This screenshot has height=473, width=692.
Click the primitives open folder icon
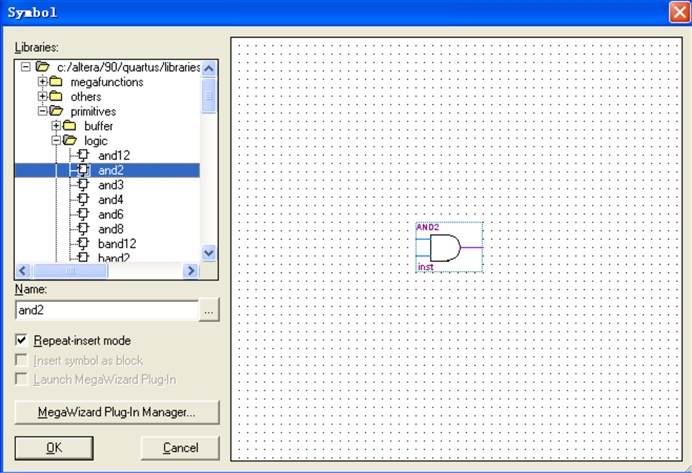[x=56, y=111]
